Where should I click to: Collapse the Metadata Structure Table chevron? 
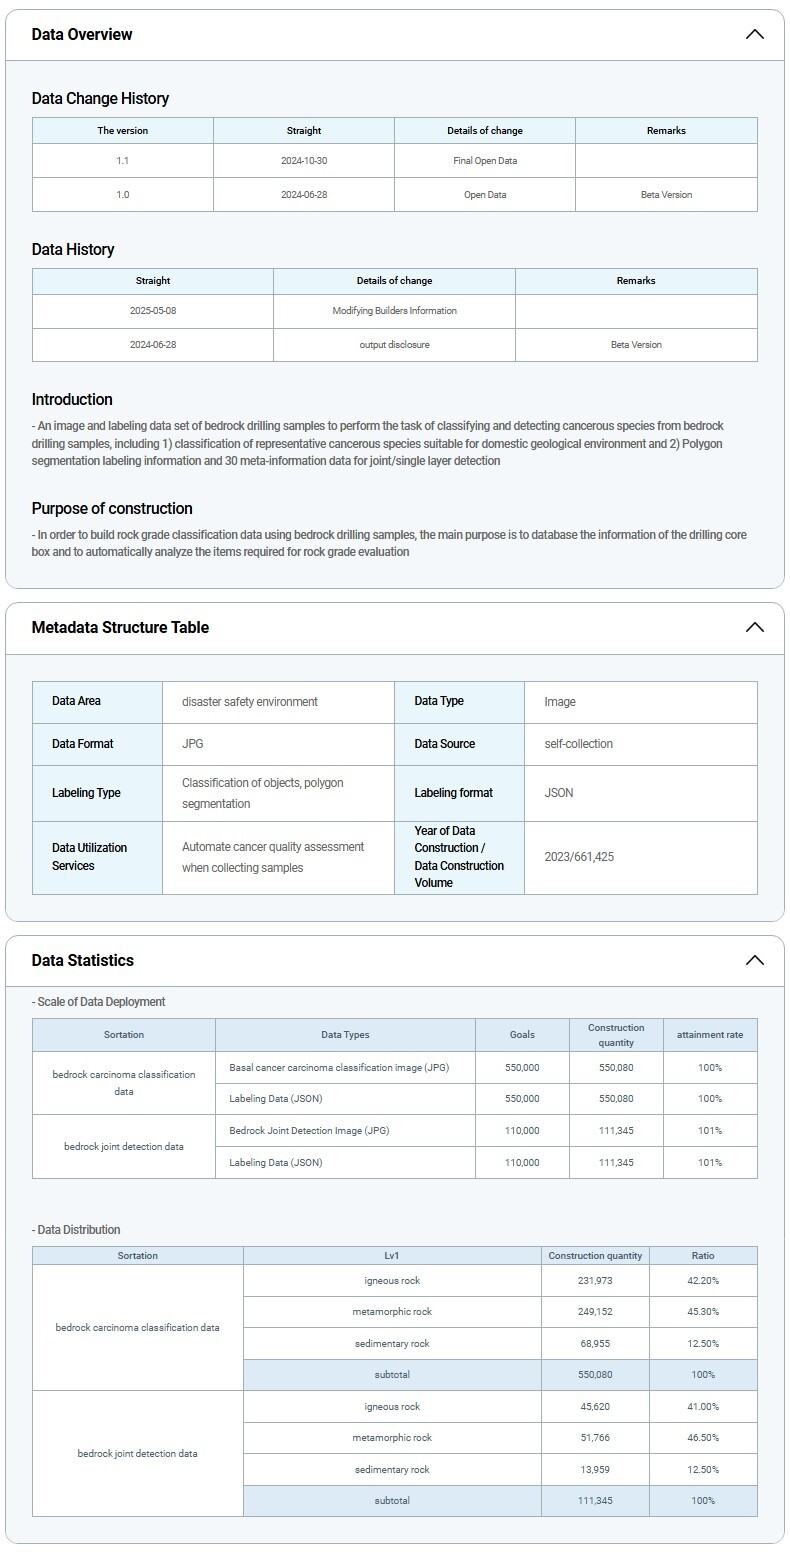click(x=754, y=627)
